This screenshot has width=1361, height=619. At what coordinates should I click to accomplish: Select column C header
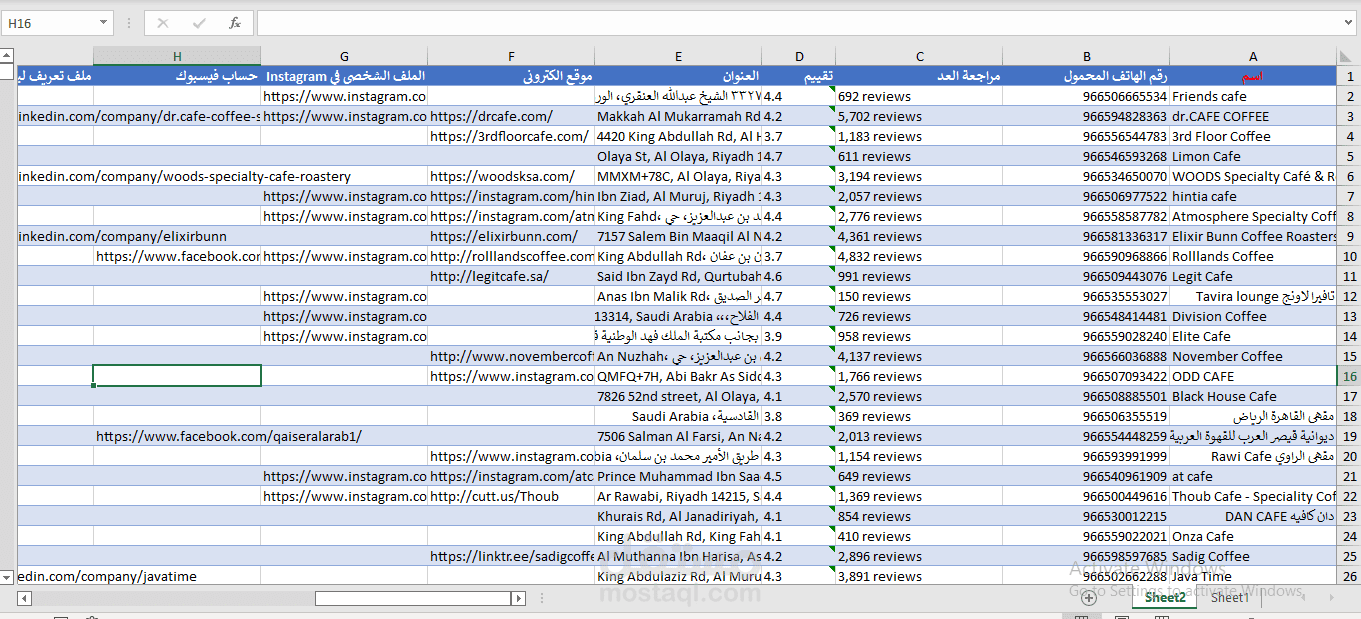click(920, 57)
